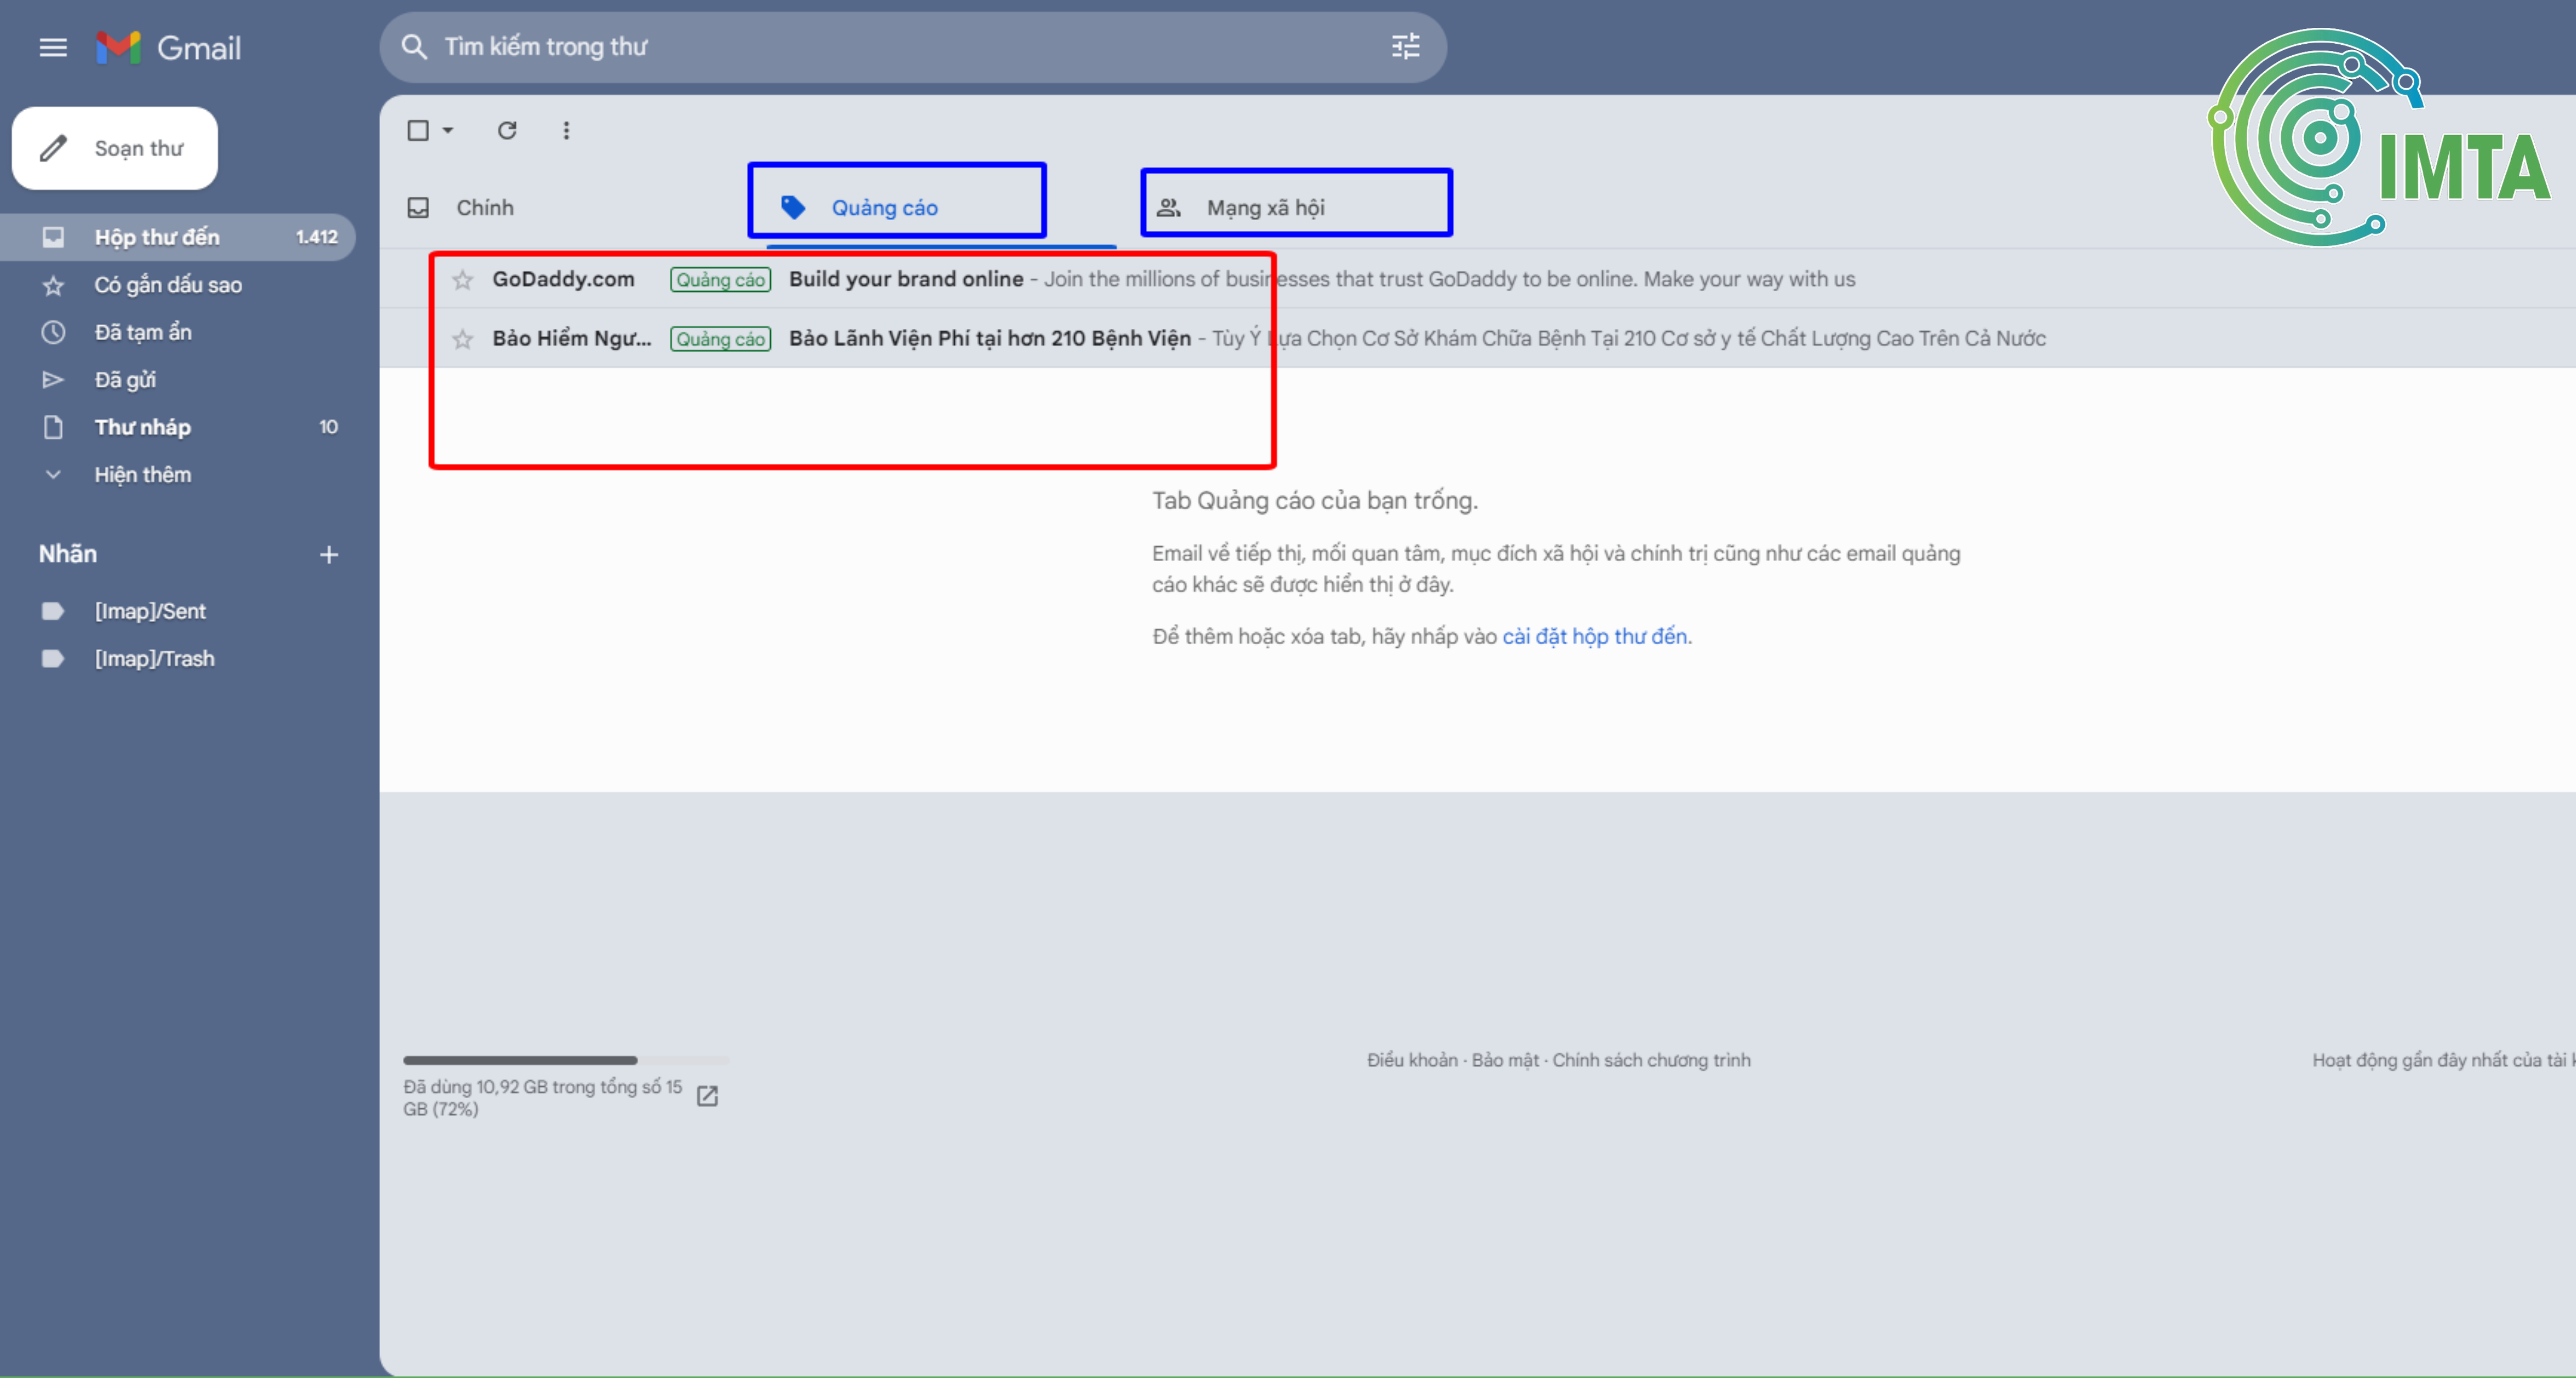Click the clock icon beside Đã tạm ẩn
The image size is (2576, 1378).
tap(53, 332)
